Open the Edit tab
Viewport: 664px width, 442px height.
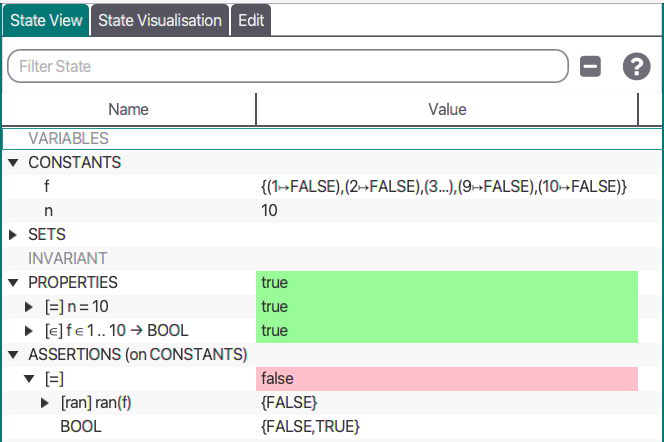coord(251,21)
